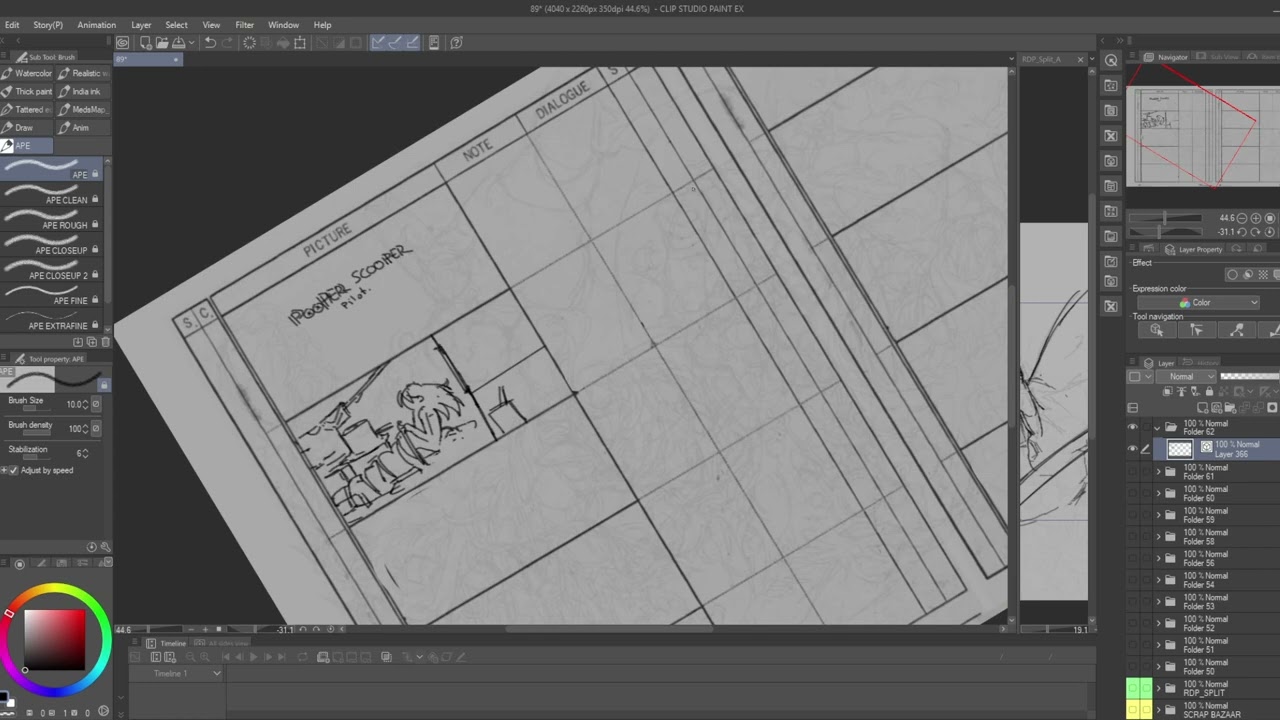Expand Folder 59 in Layer panel
This screenshot has height=720, width=1280.
(x=1159, y=515)
